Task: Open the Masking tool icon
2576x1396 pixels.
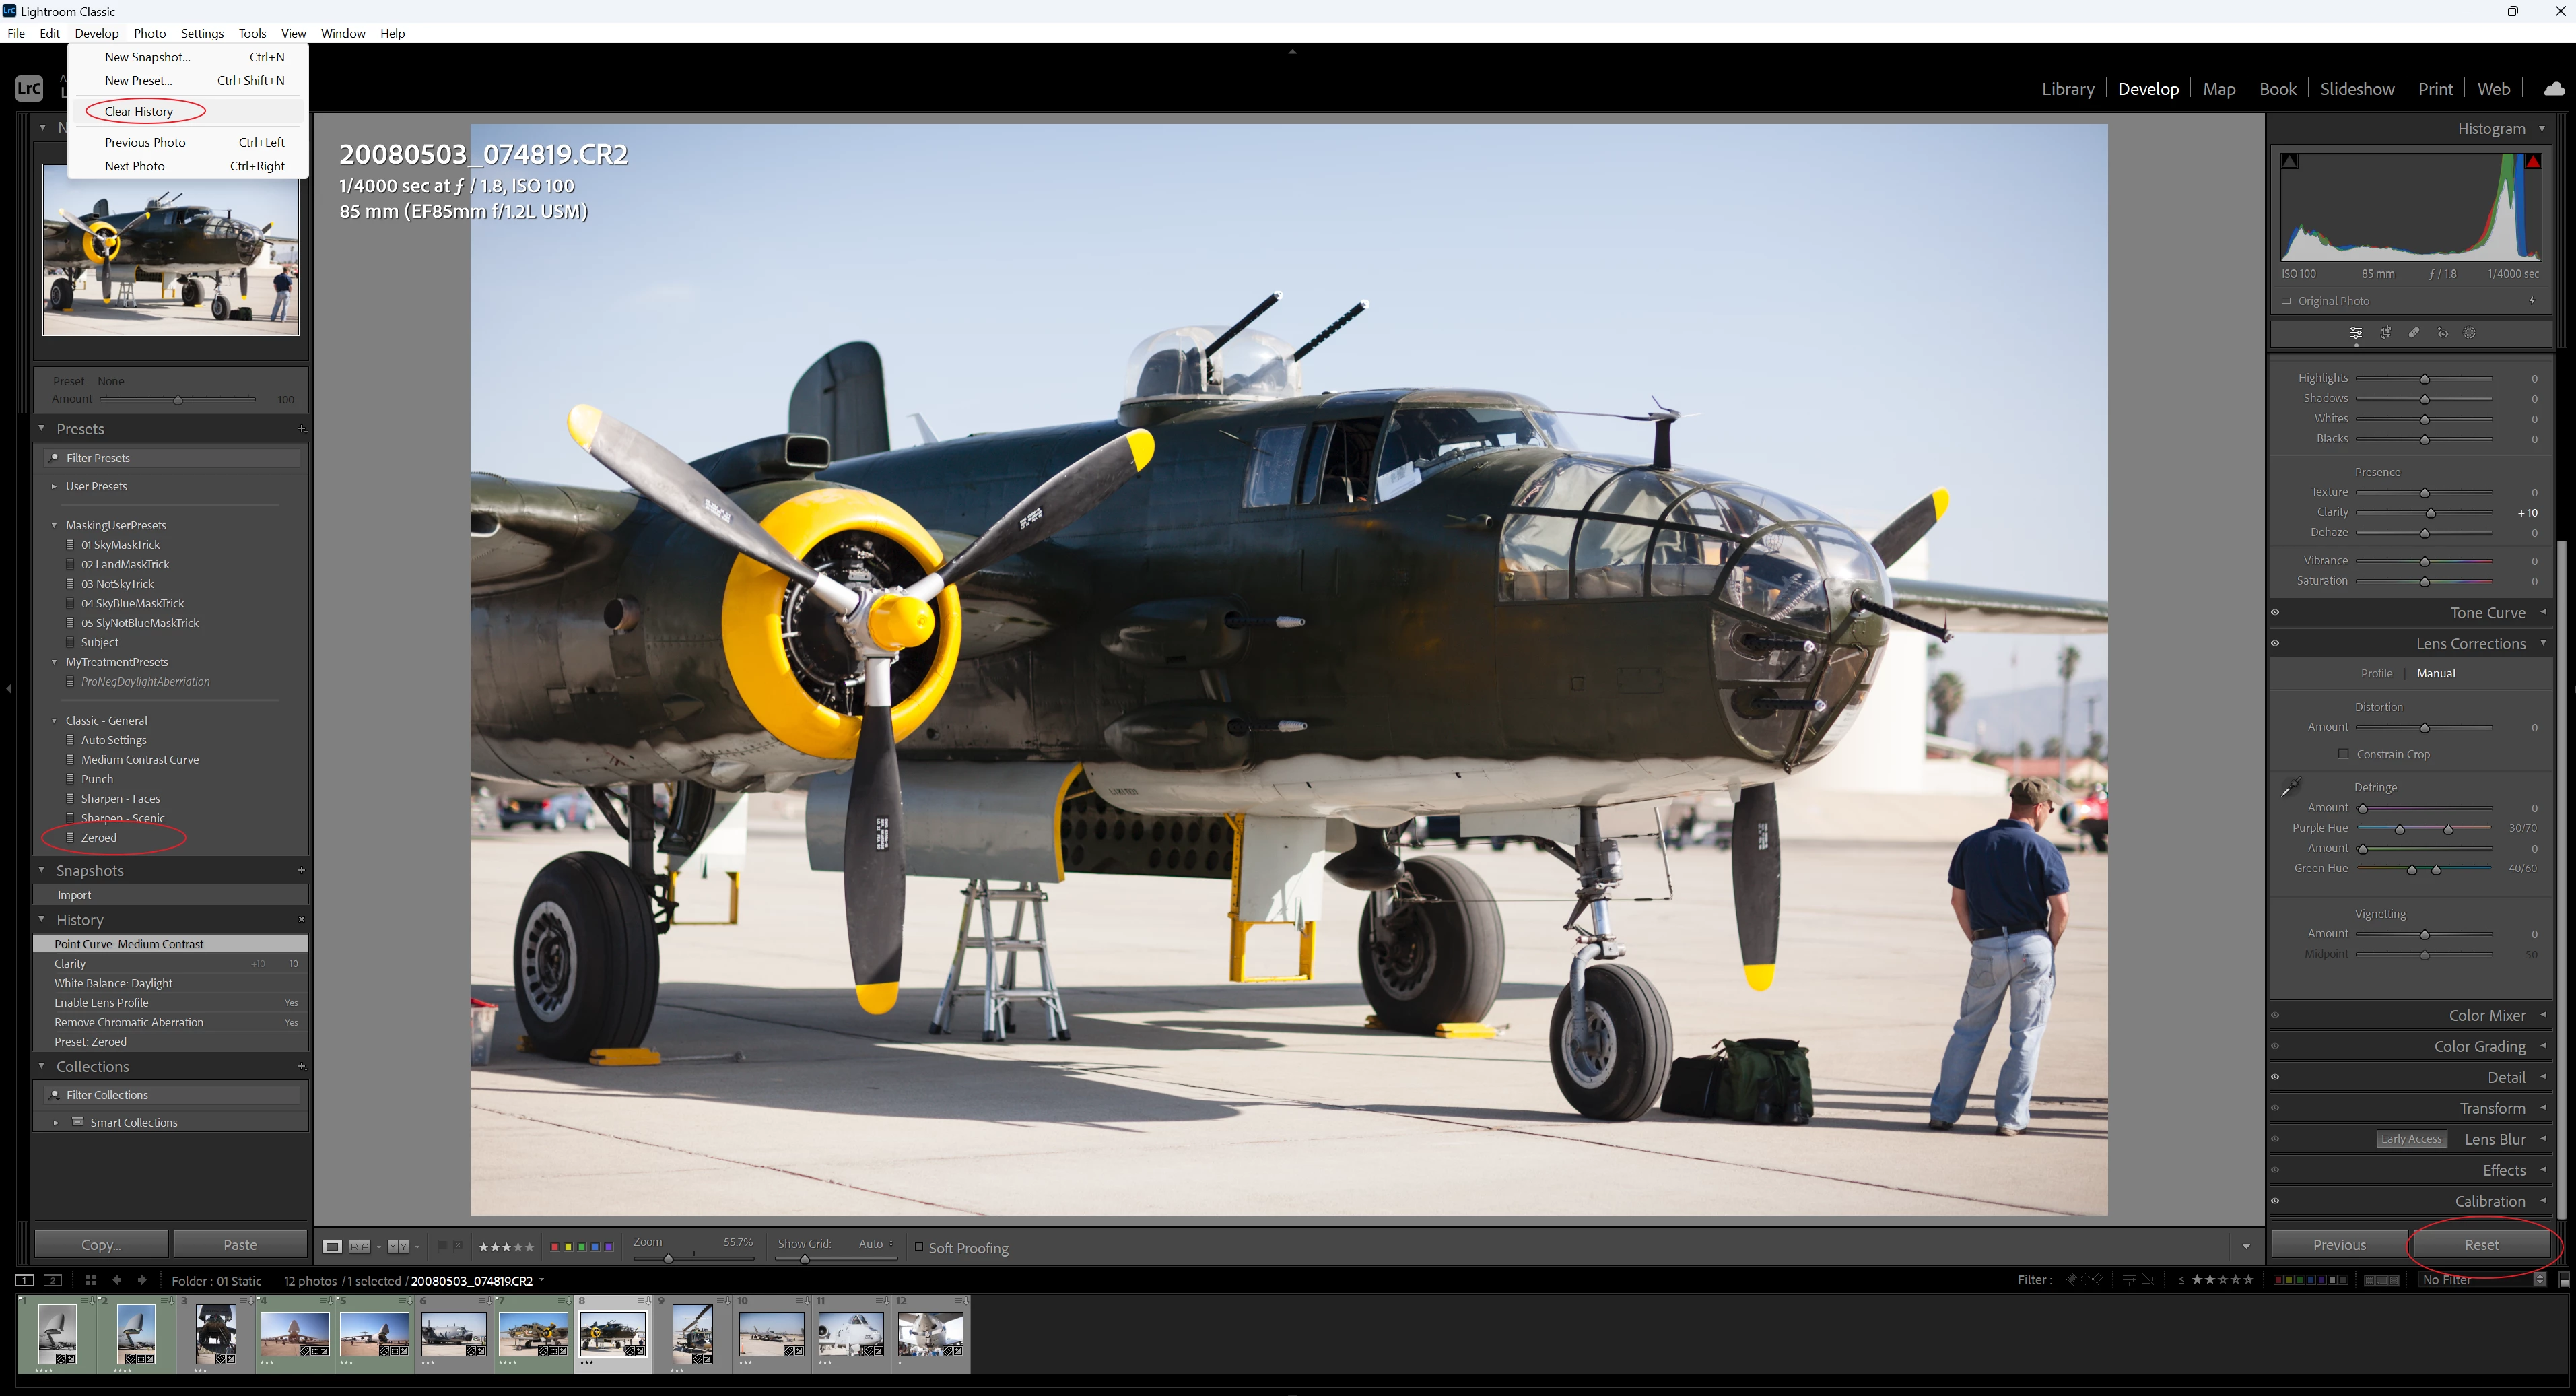Action: point(2469,333)
